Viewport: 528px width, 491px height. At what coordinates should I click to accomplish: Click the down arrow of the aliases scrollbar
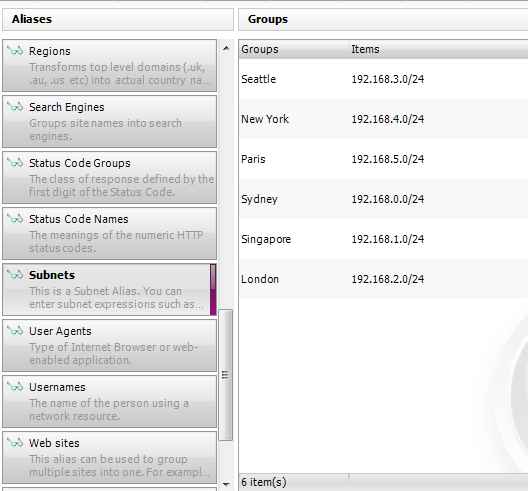coord(226,484)
